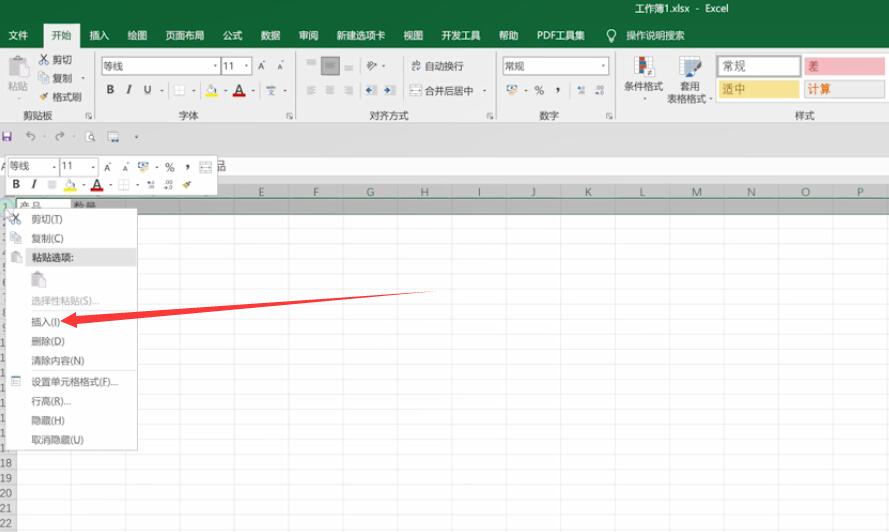889x532 pixels.
Task: Click the Save icon in quick access toolbar
Action: 7,137
